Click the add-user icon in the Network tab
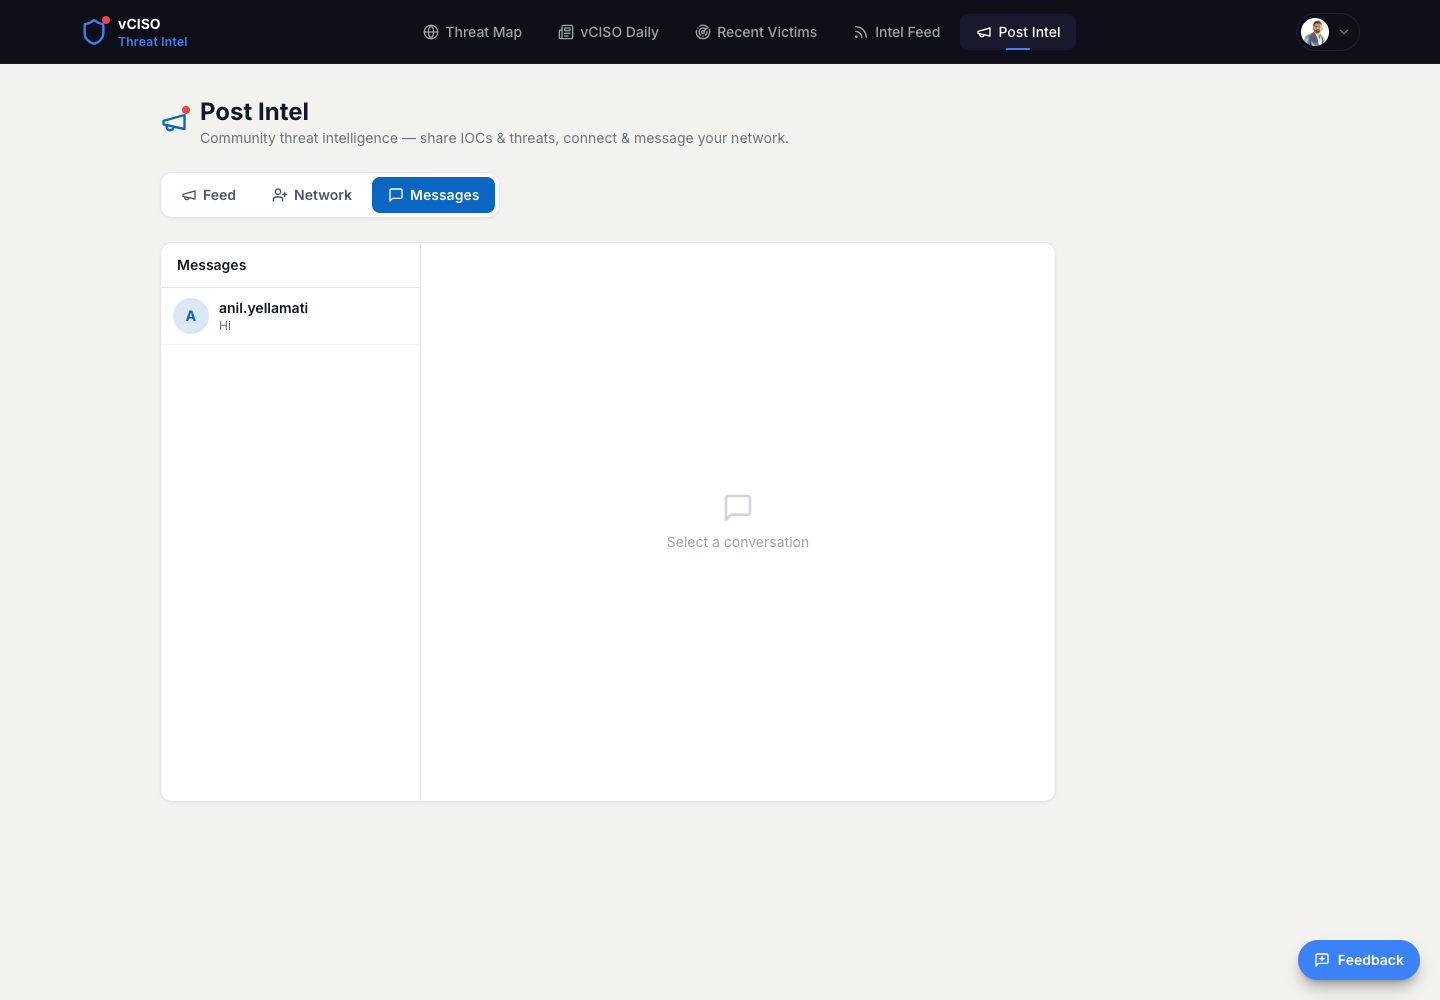Viewport: 1440px width, 1000px height. point(280,195)
